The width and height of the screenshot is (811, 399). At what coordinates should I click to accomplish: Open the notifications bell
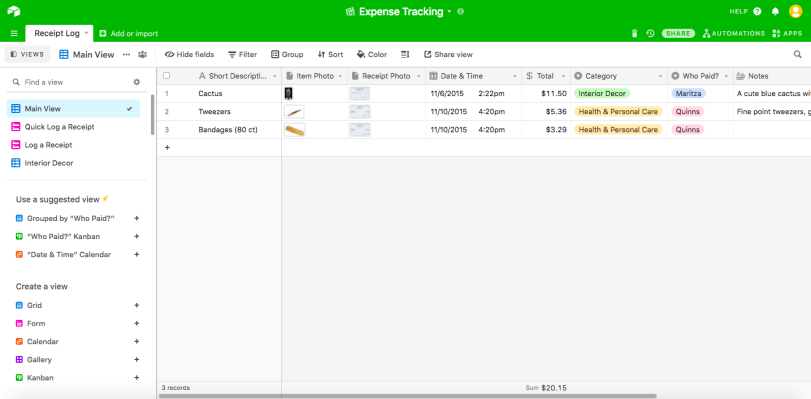click(x=775, y=11)
